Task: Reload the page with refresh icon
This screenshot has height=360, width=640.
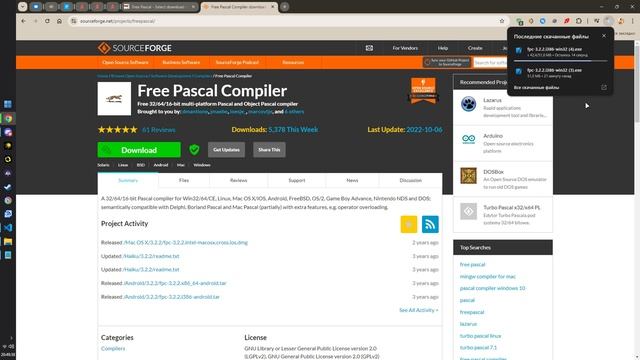Action: coord(47,21)
